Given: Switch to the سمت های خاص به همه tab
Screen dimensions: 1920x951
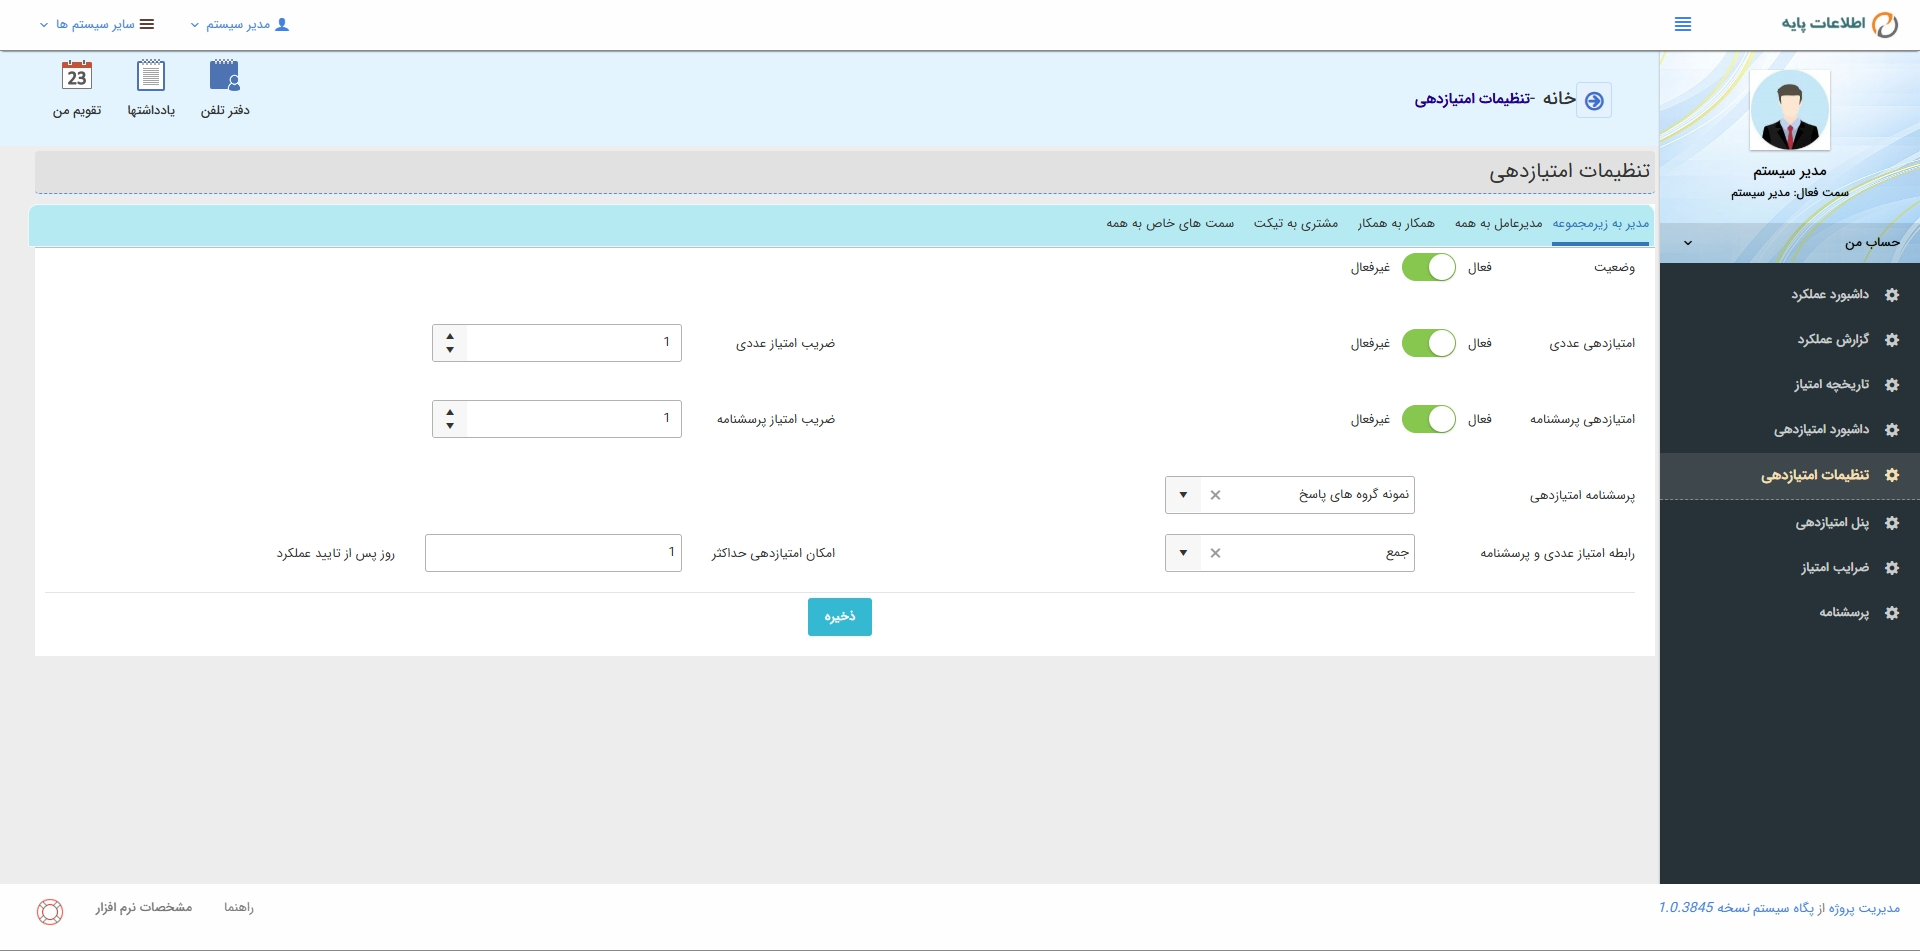Looking at the screenshot, I should (x=1170, y=224).
